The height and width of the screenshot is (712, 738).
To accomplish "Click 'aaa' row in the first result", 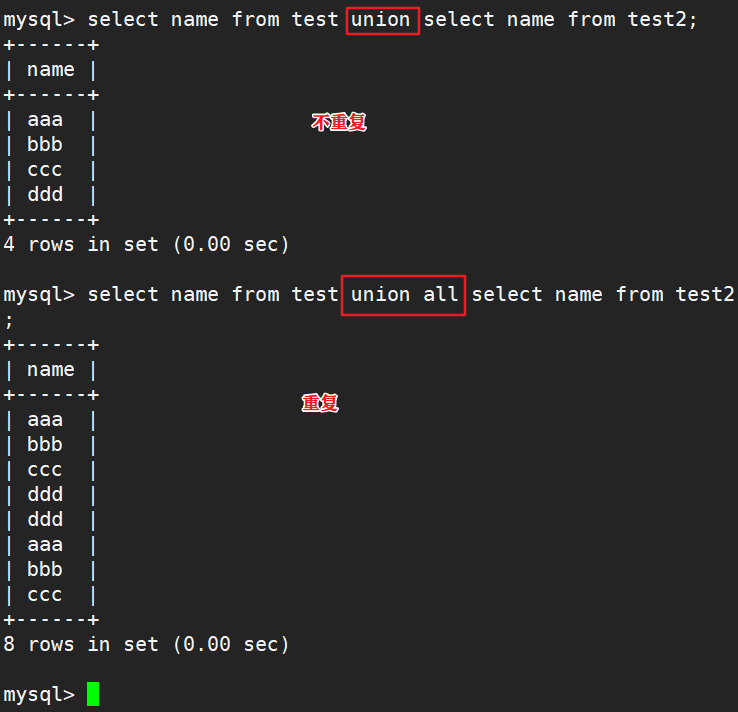I will [45, 120].
